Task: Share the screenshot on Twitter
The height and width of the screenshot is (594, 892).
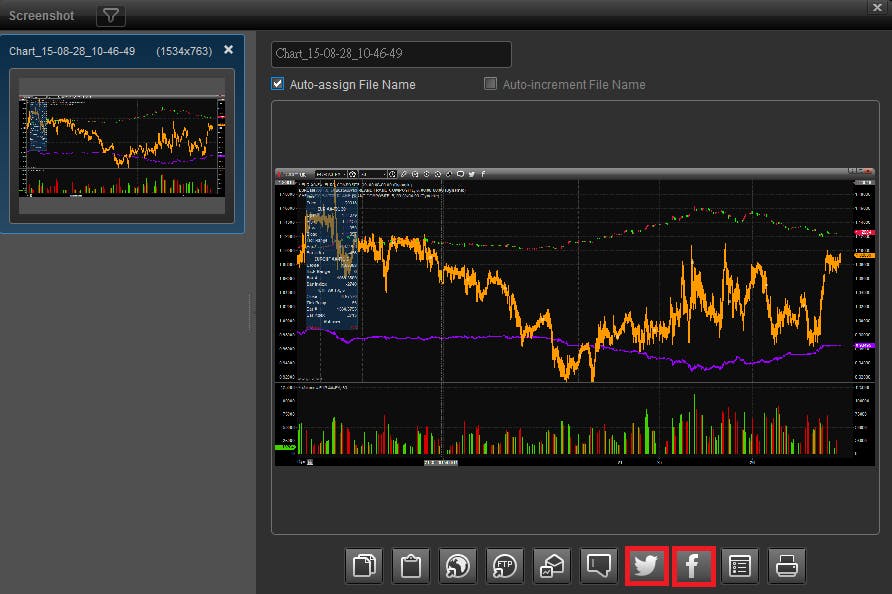Action: tap(646, 567)
